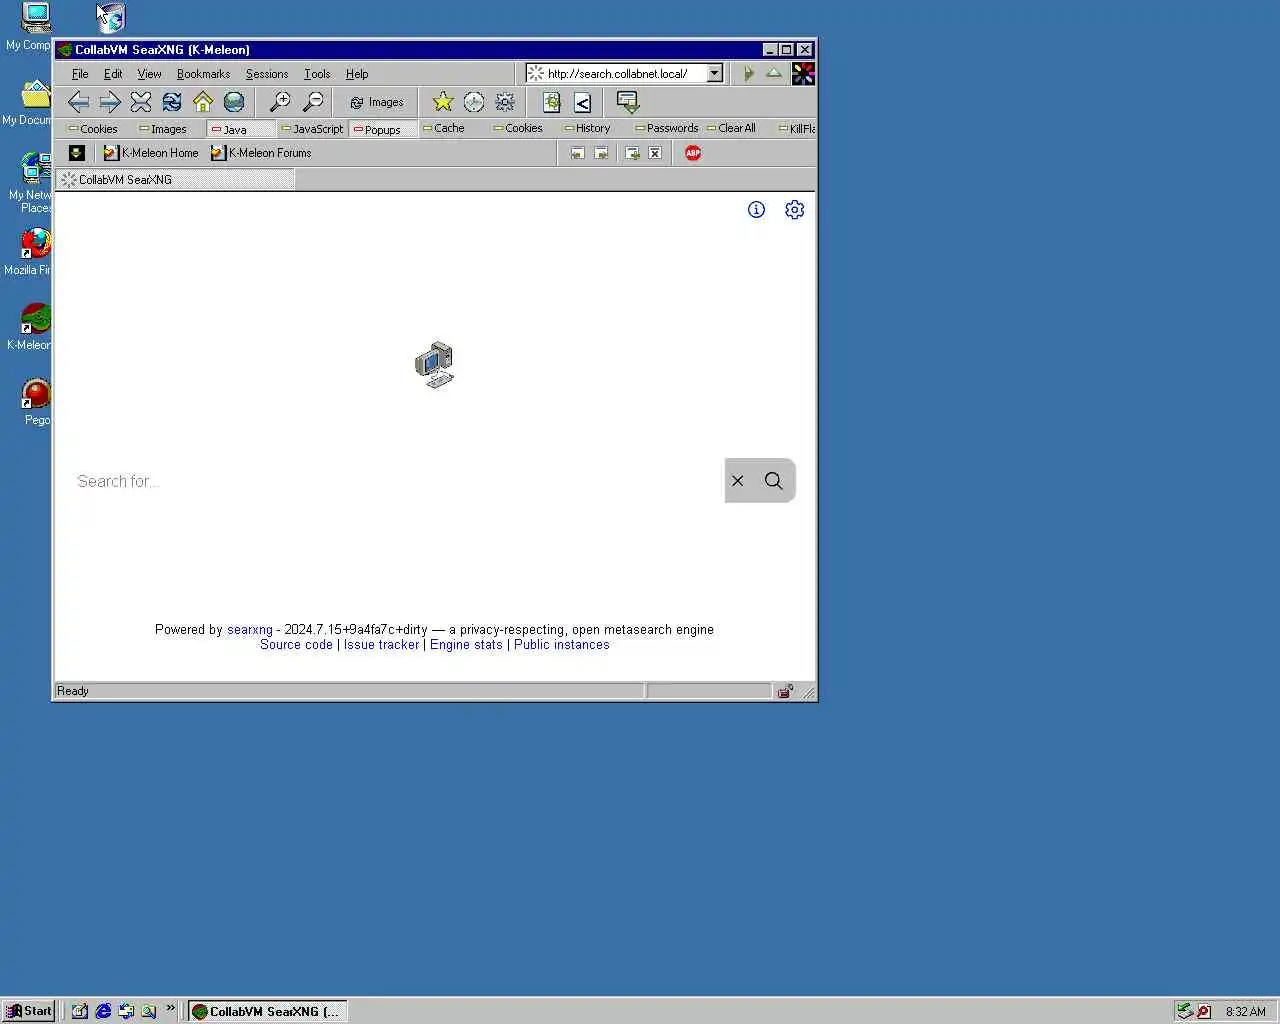Open the Engine stats link

click(466, 645)
